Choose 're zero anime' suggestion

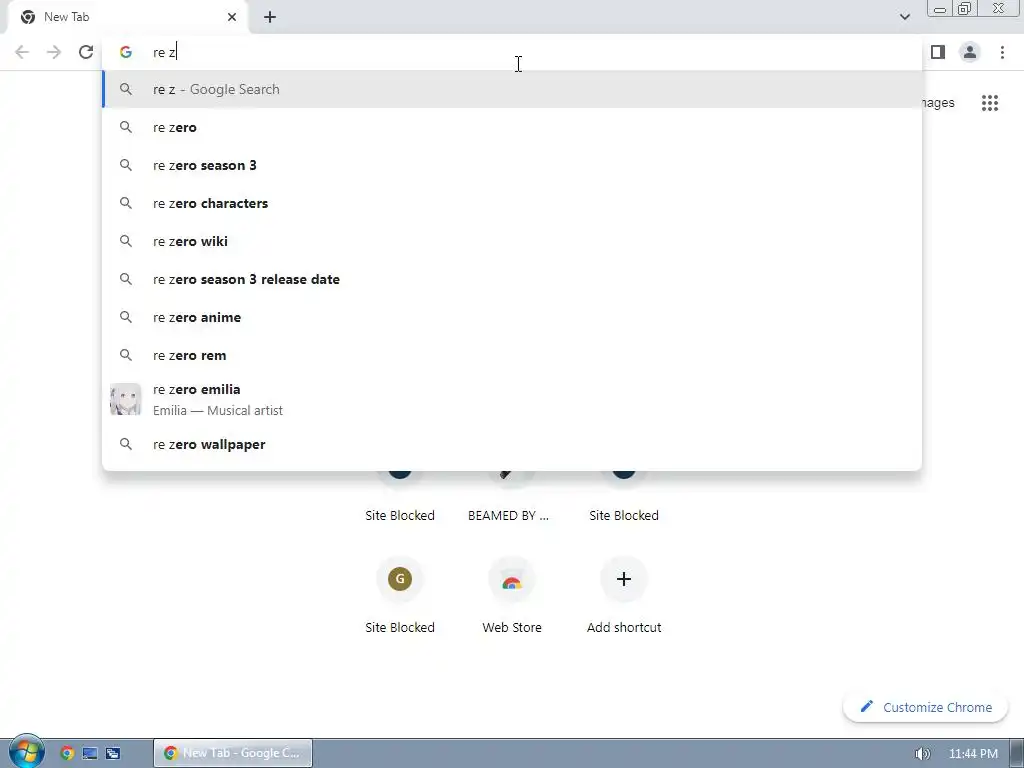point(512,317)
